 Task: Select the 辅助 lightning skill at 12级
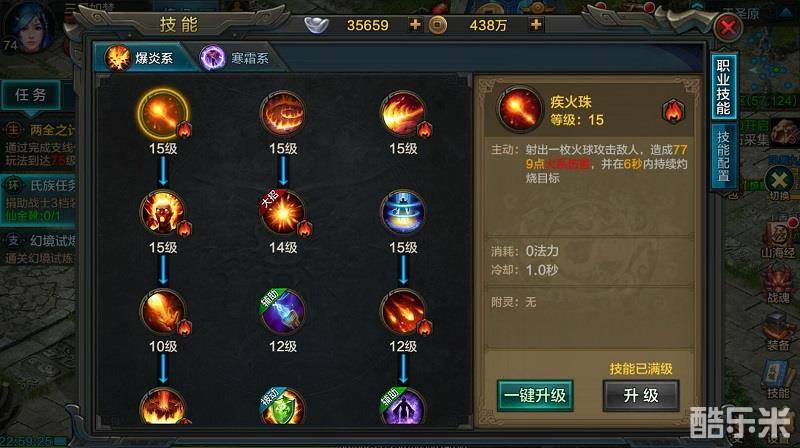[x=283, y=311]
